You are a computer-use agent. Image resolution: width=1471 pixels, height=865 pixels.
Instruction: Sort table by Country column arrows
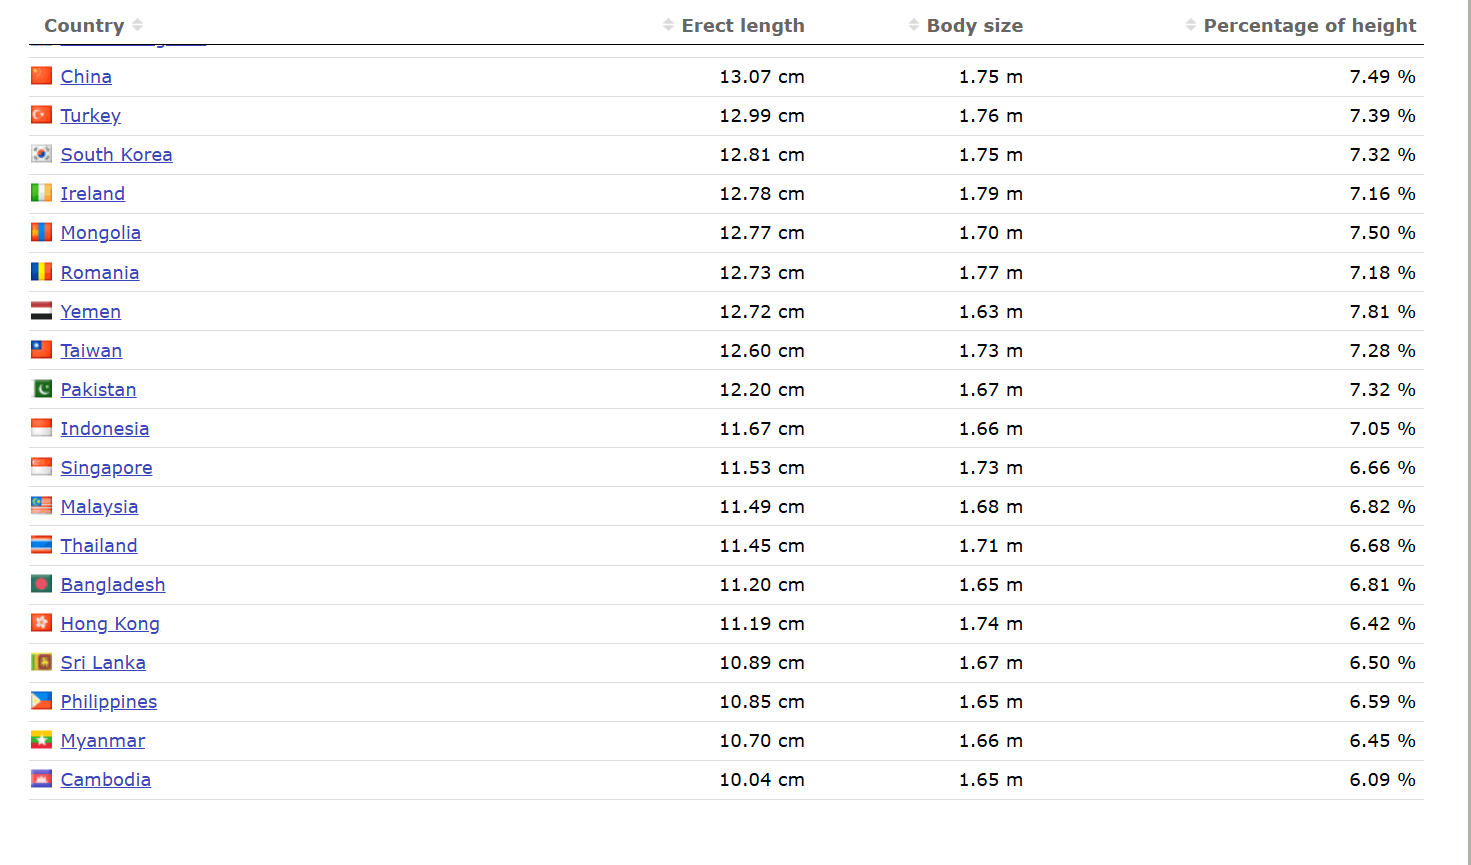138,25
